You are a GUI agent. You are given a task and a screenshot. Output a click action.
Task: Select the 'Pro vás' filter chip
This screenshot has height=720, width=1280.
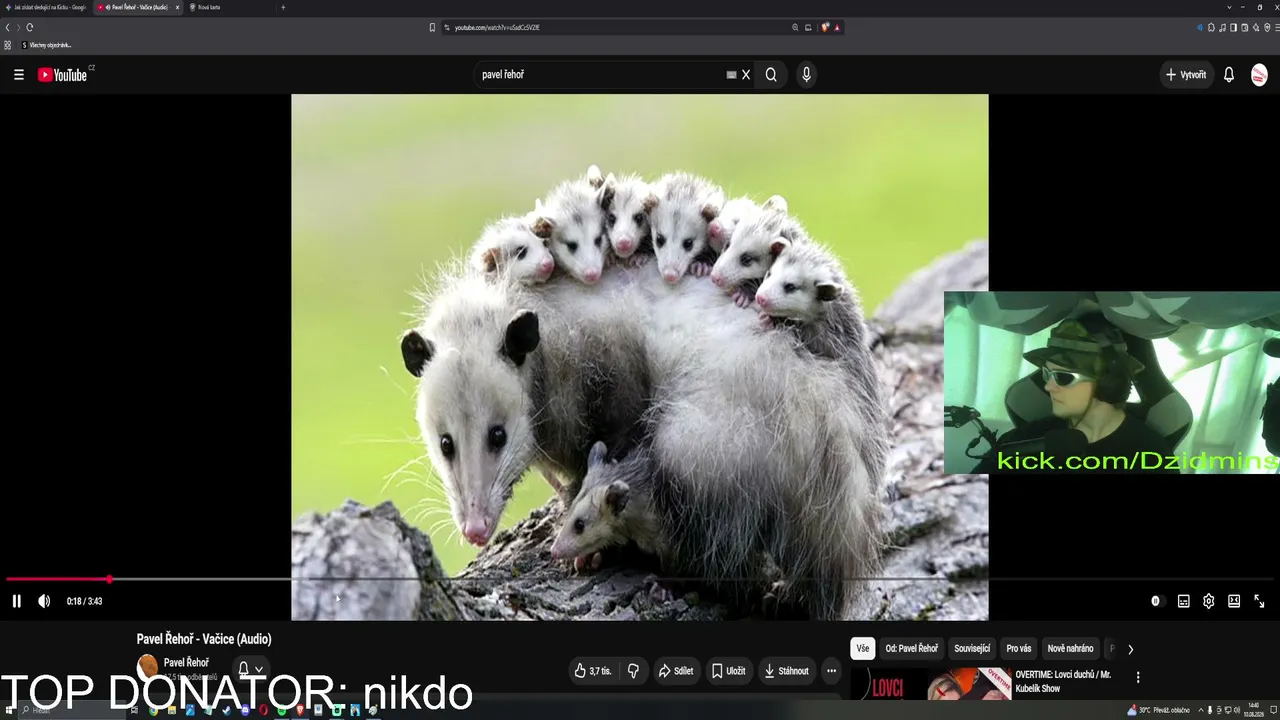[x=1019, y=648]
